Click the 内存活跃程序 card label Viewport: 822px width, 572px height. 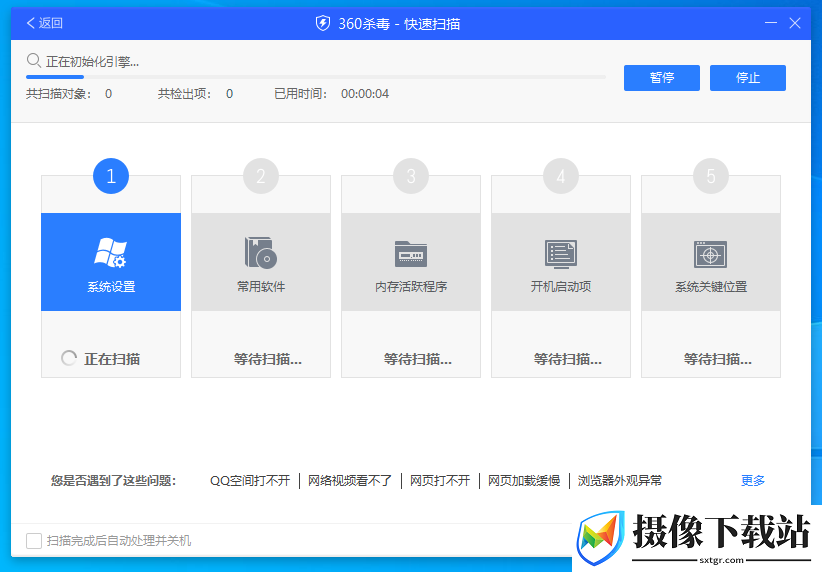pos(410,287)
